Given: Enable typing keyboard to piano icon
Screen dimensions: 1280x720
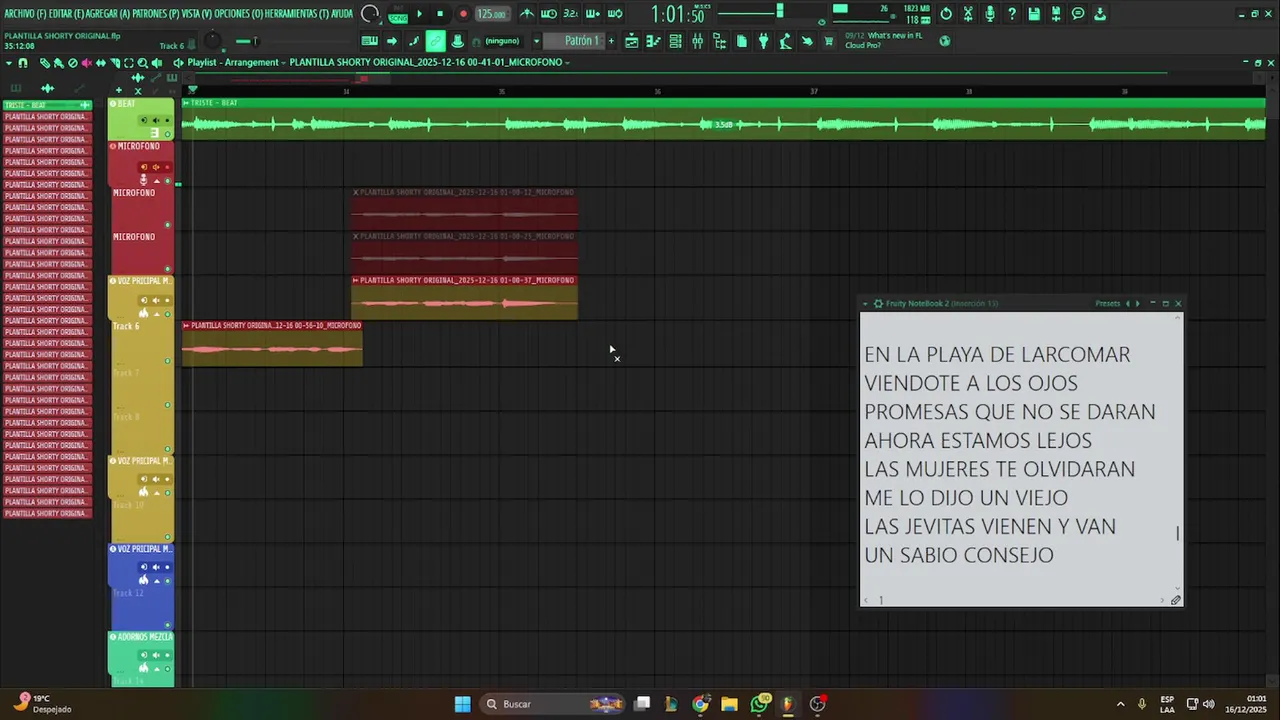Looking at the screenshot, I should (369, 41).
